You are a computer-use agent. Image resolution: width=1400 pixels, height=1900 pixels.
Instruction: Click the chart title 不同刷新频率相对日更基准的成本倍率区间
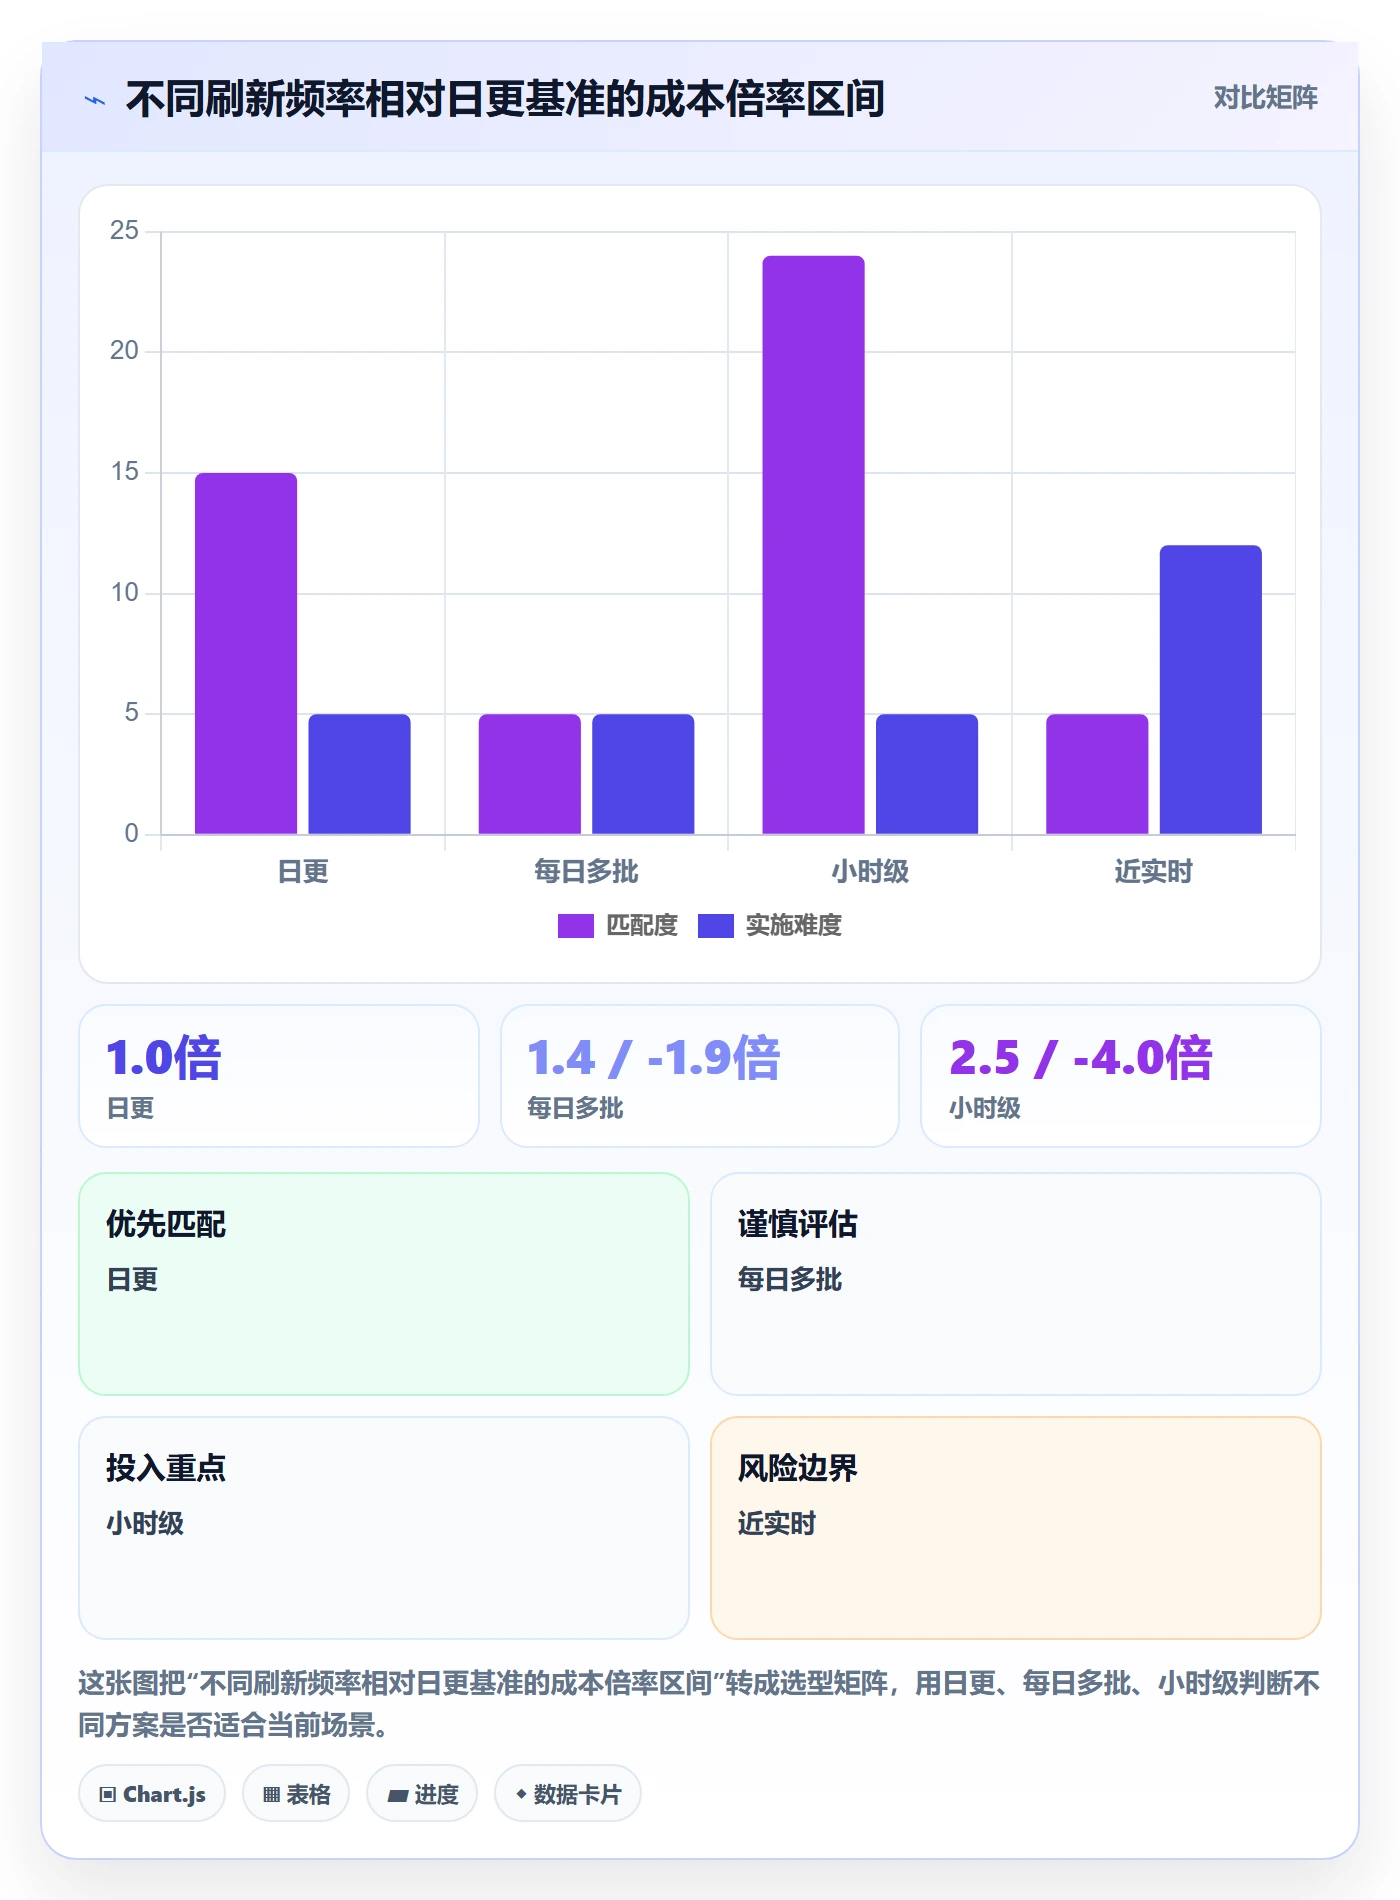pyautogui.click(x=505, y=99)
